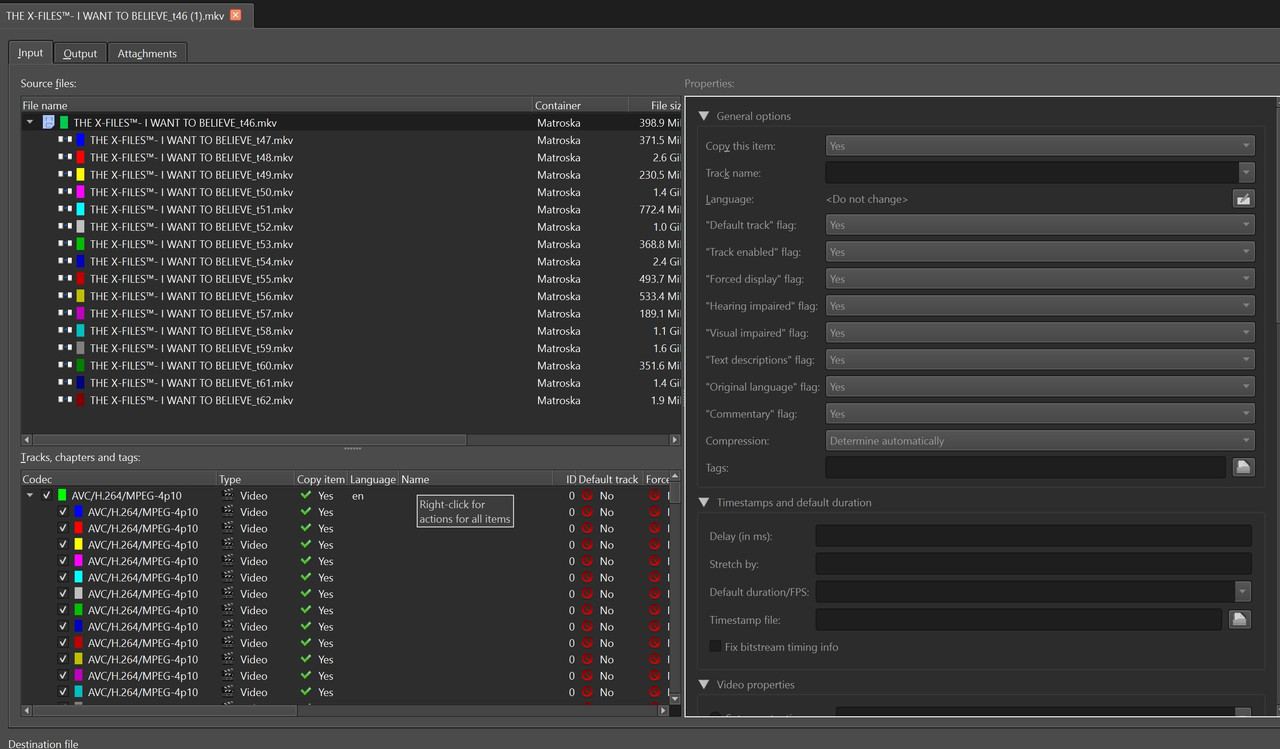Click the red 'No' icon in the cyan track row
This screenshot has height=749, width=1280.
coord(588,577)
